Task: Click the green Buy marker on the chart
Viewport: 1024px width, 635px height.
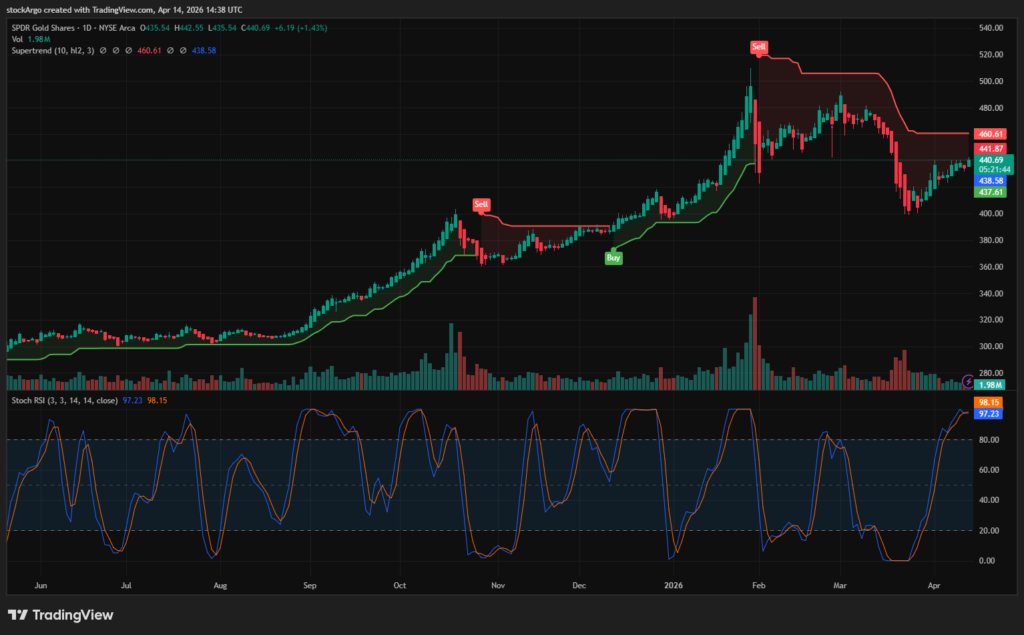Action: pyautogui.click(x=613, y=257)
